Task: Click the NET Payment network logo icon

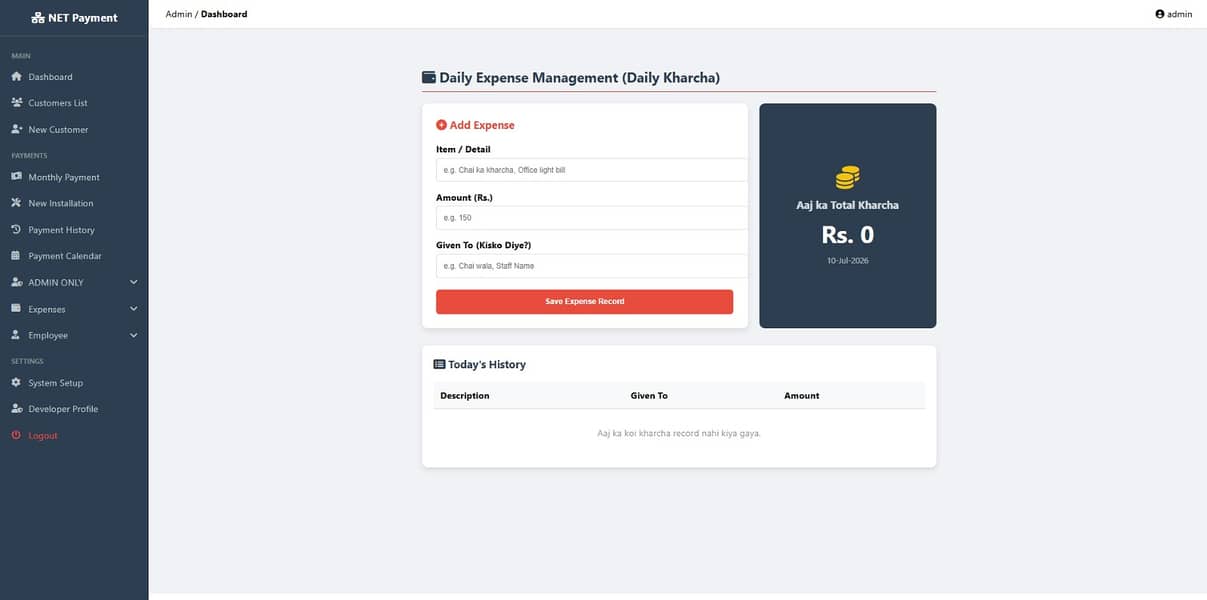Action: [38, 18]
